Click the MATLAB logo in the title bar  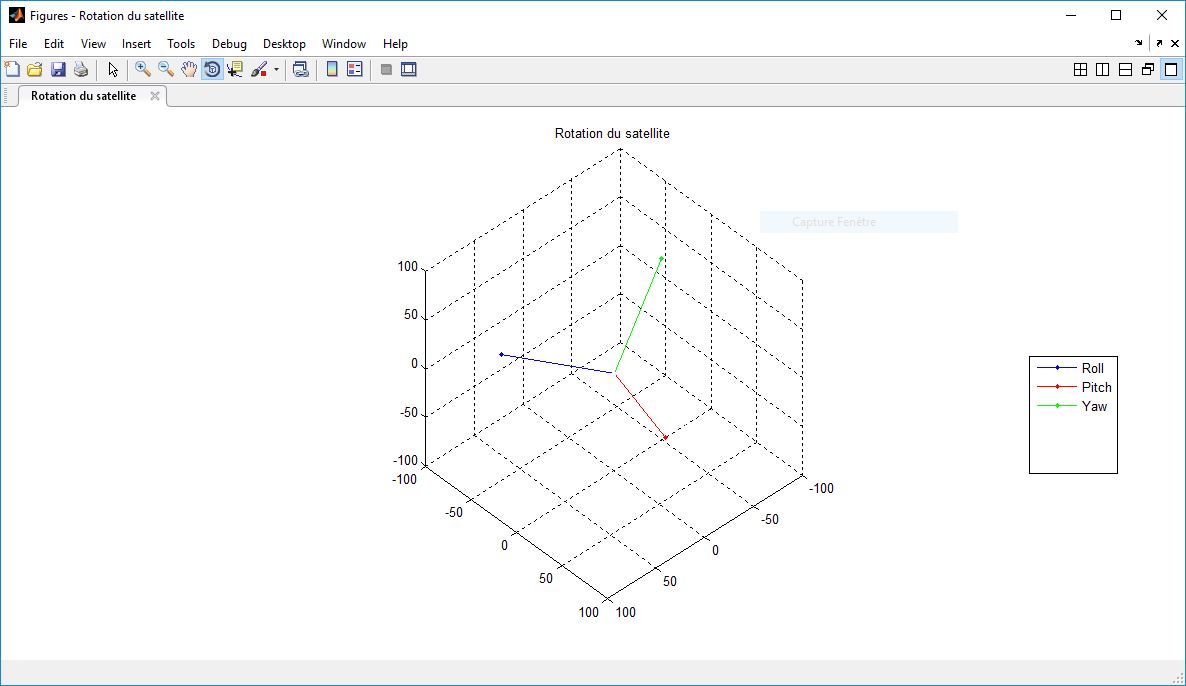(x=17, y=15)
